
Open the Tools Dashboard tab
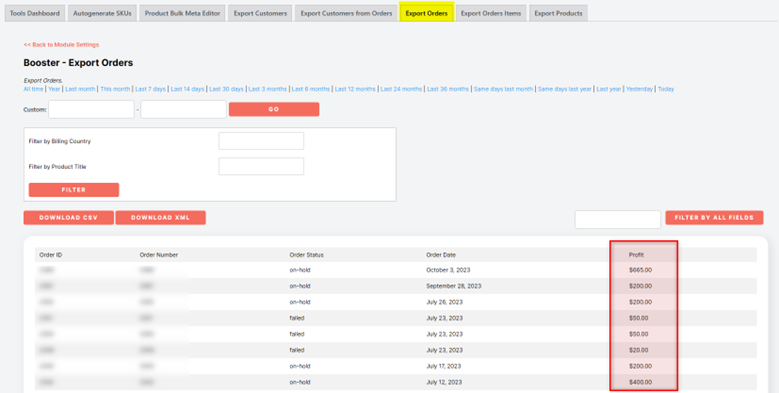[35, 13]
